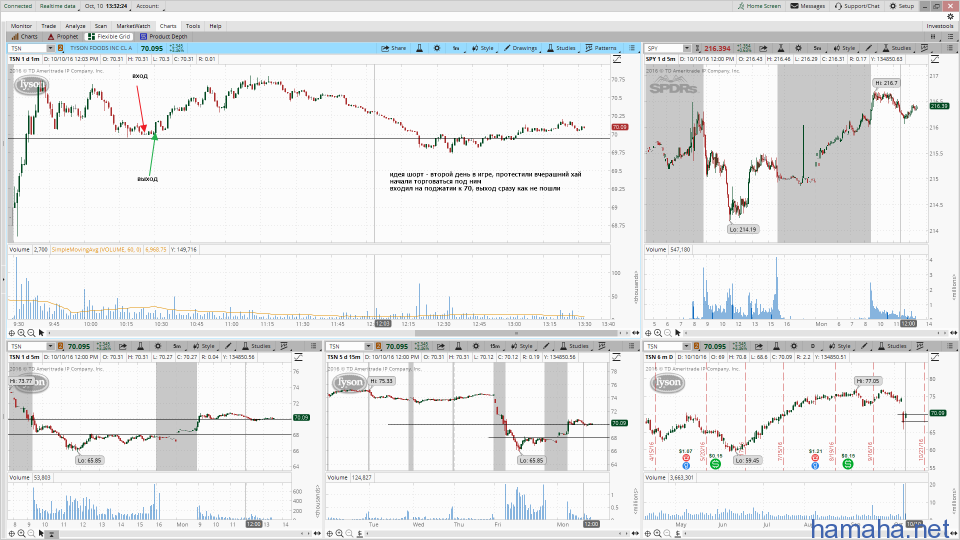Open settings gear on the TSN 15m chart
960x540 pixels.
pyautogui.click(x=476, y=346)
